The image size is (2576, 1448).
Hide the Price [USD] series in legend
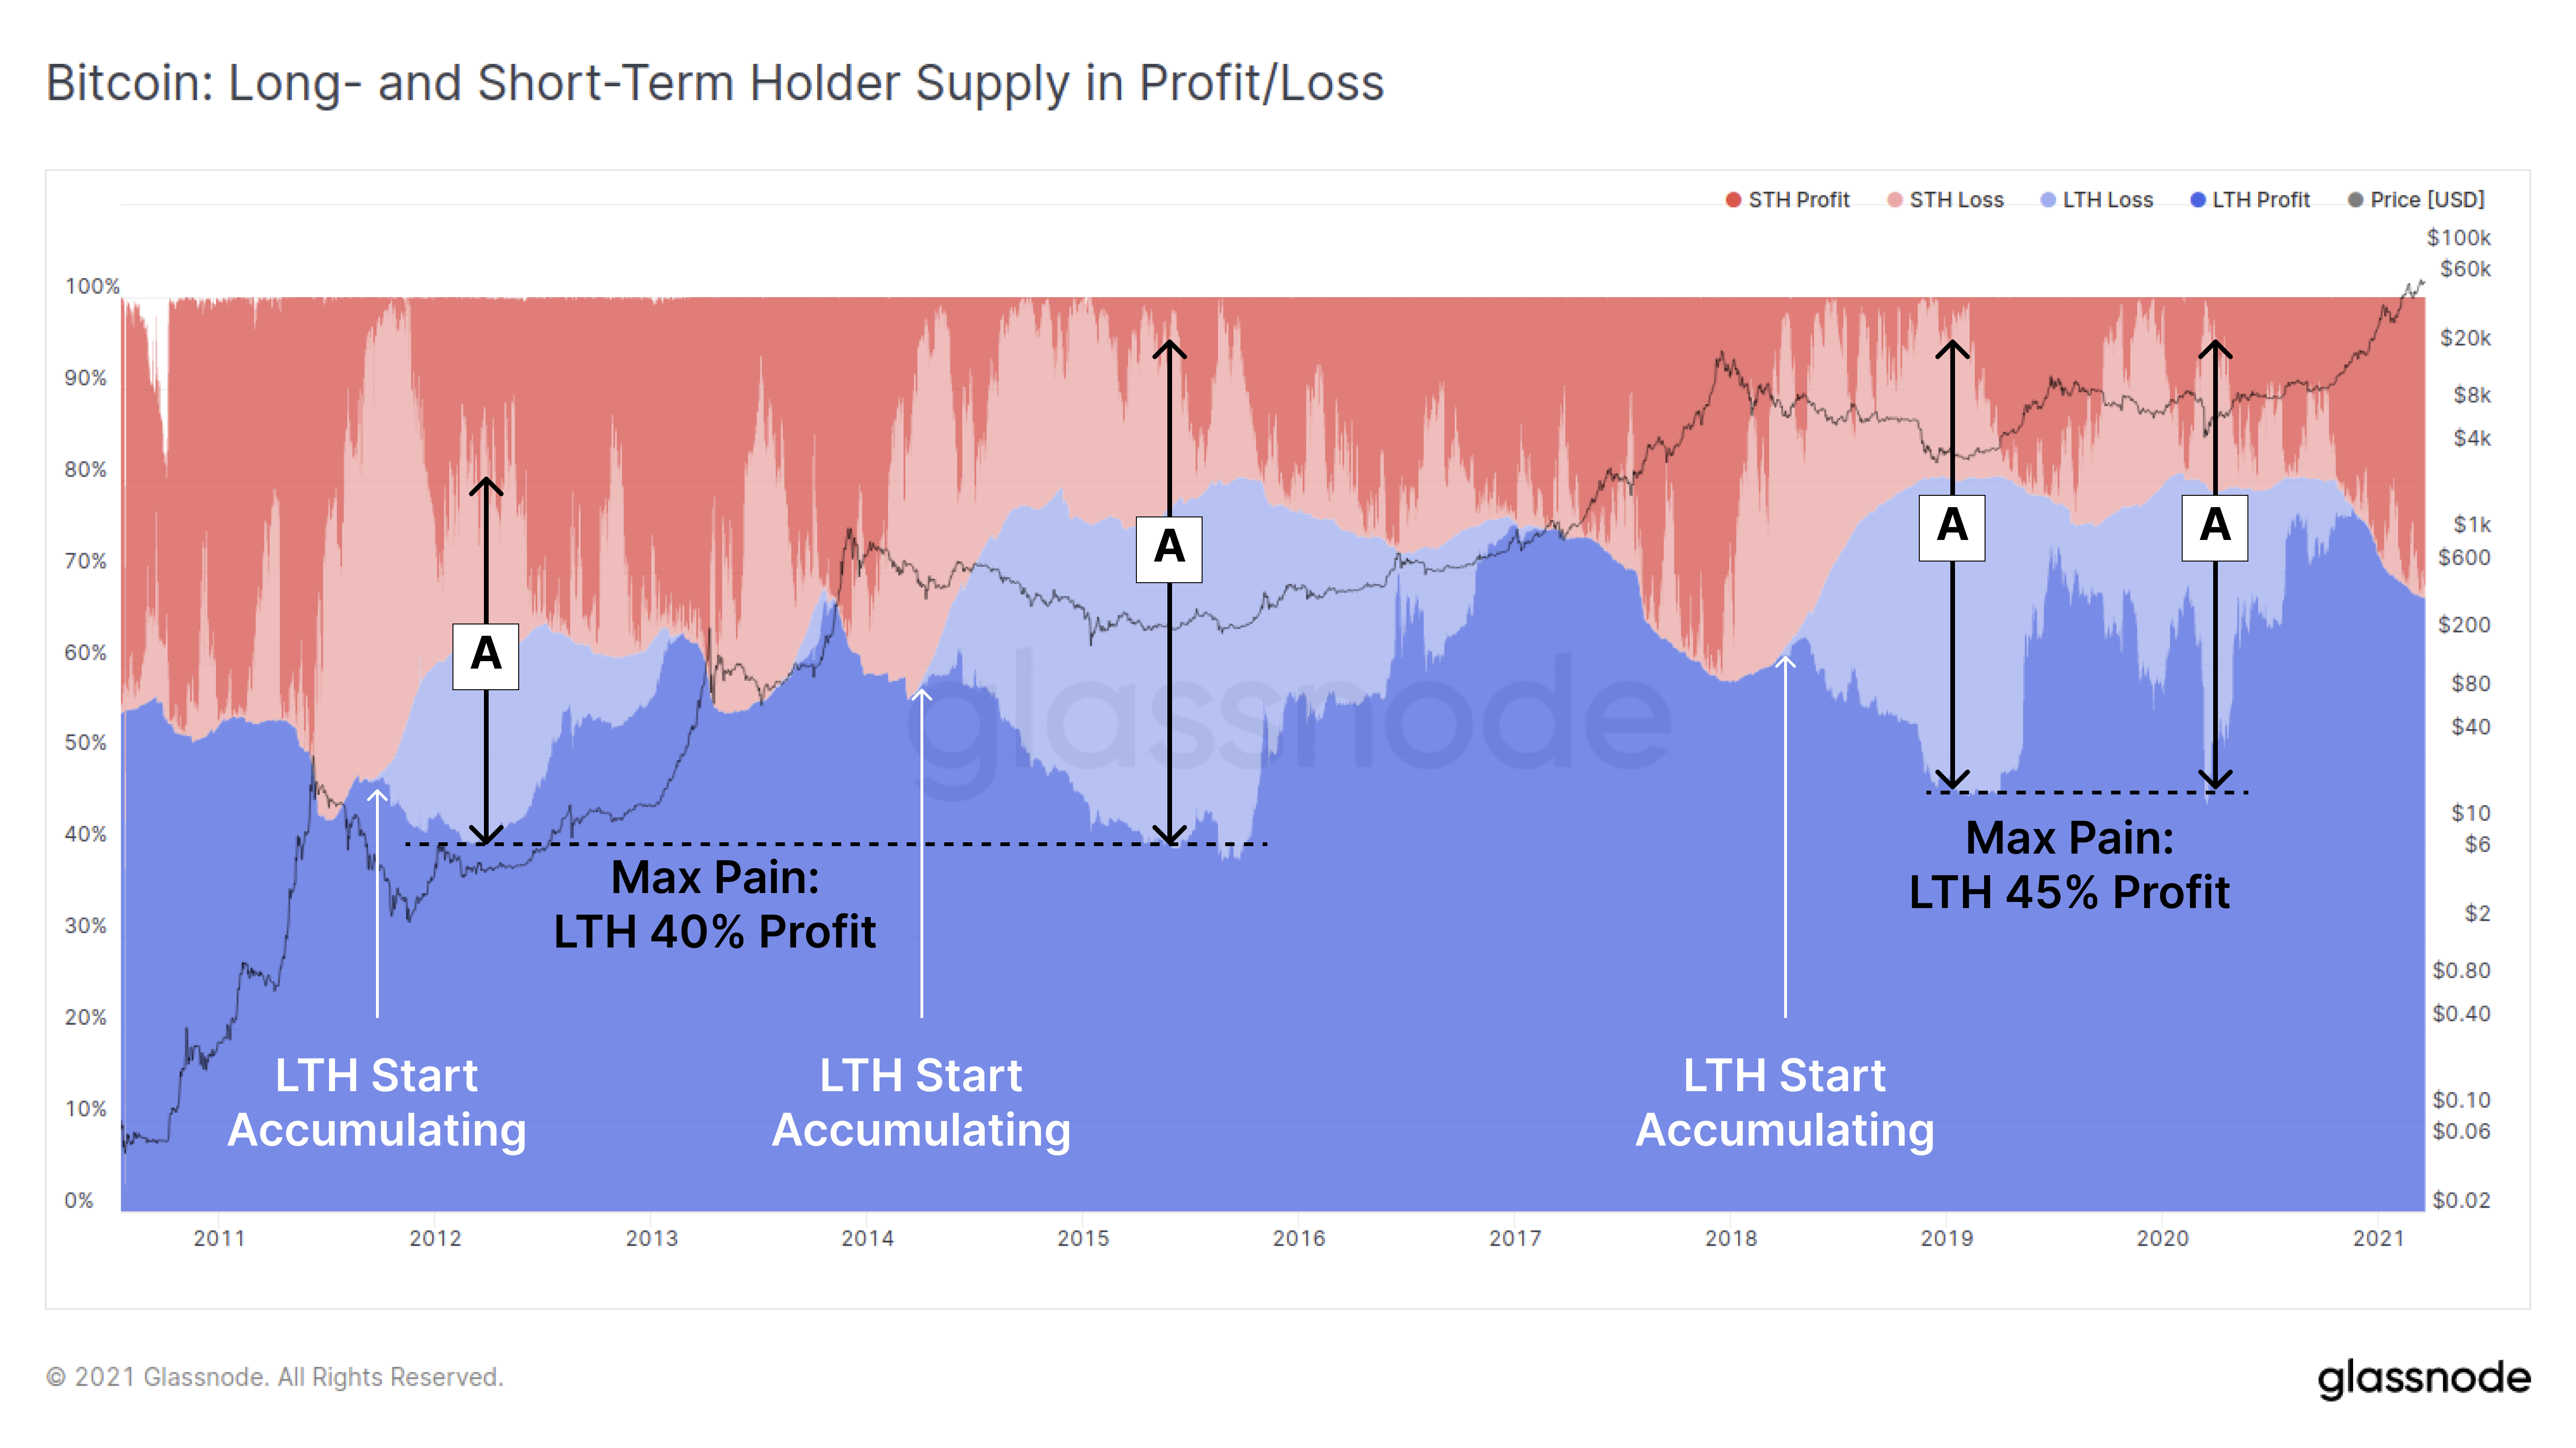click(2416, 200)
